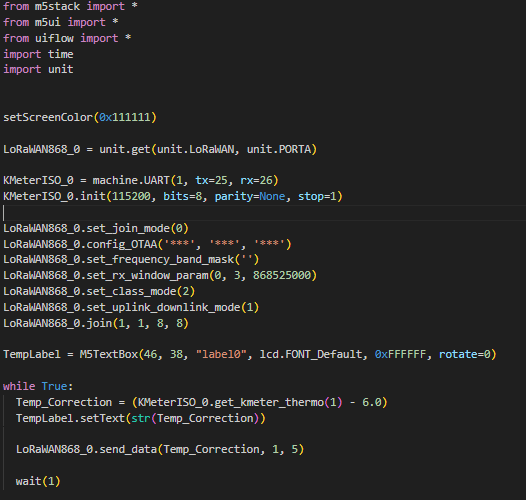Viewport: 526px width, 500px height.
Task: Click the parity=None argument
Action: click(x=250, y=196)
